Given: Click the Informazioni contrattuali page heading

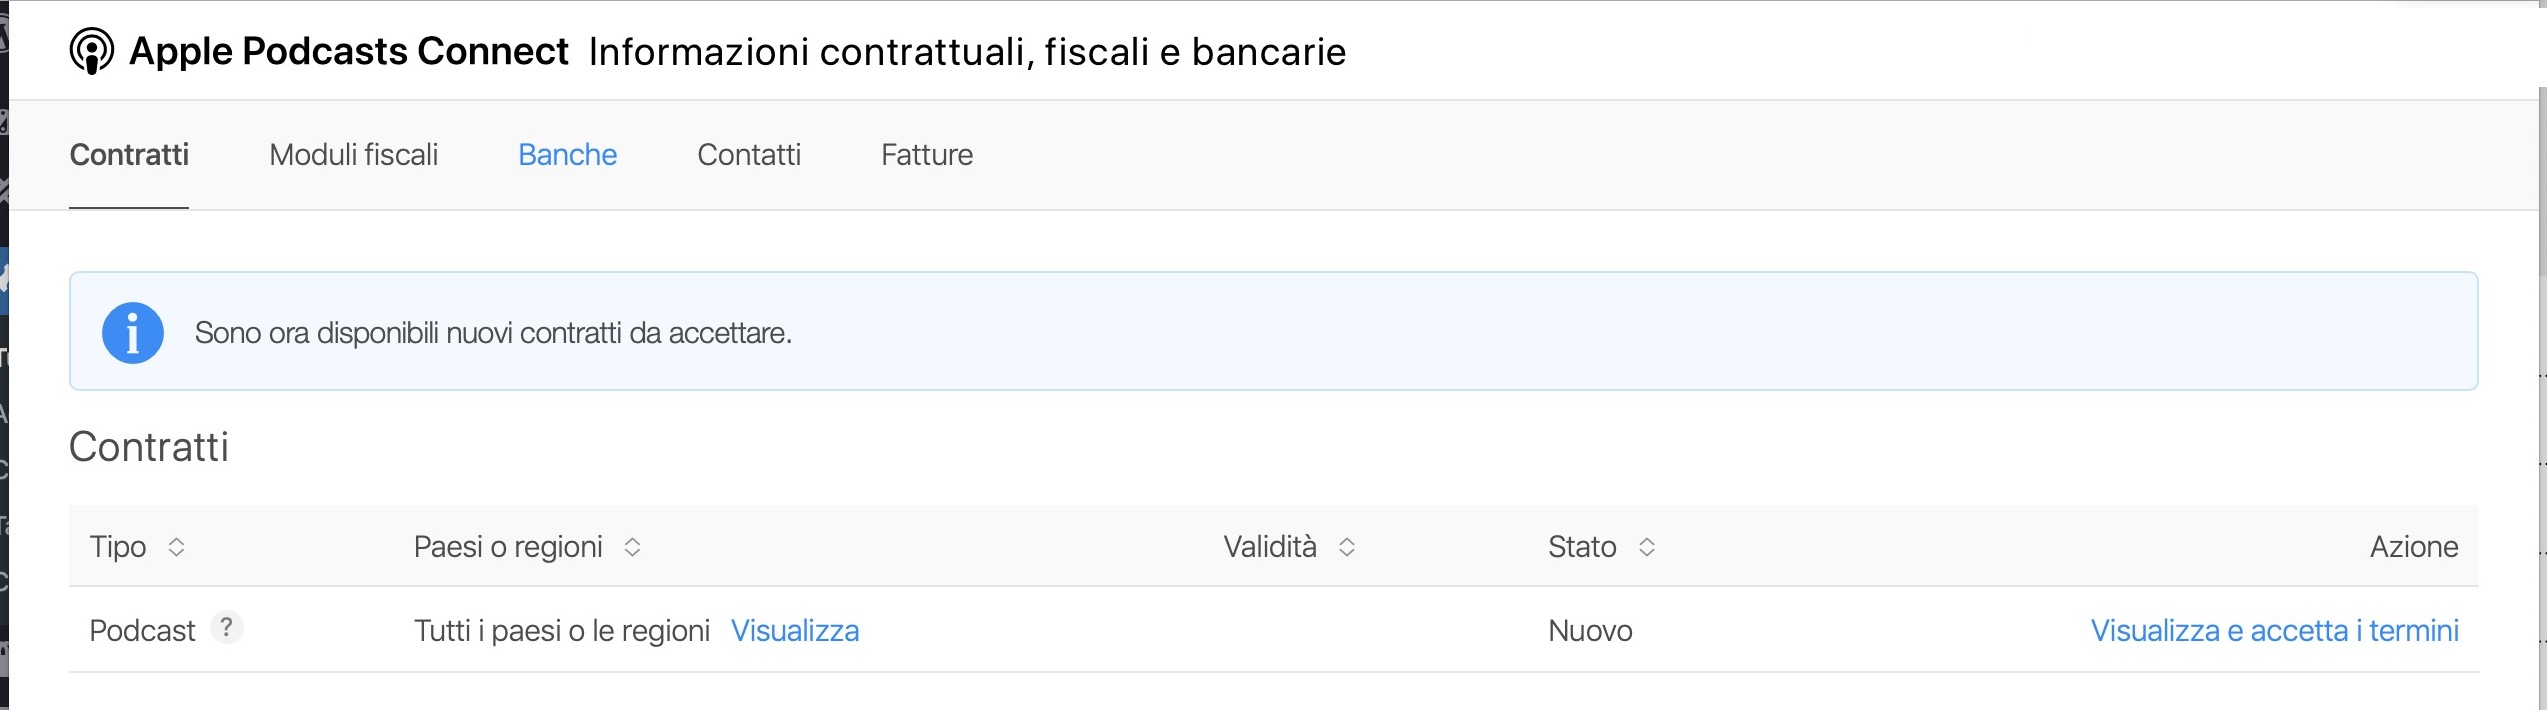Looking at the screenshot, I should tap(967, 52).
